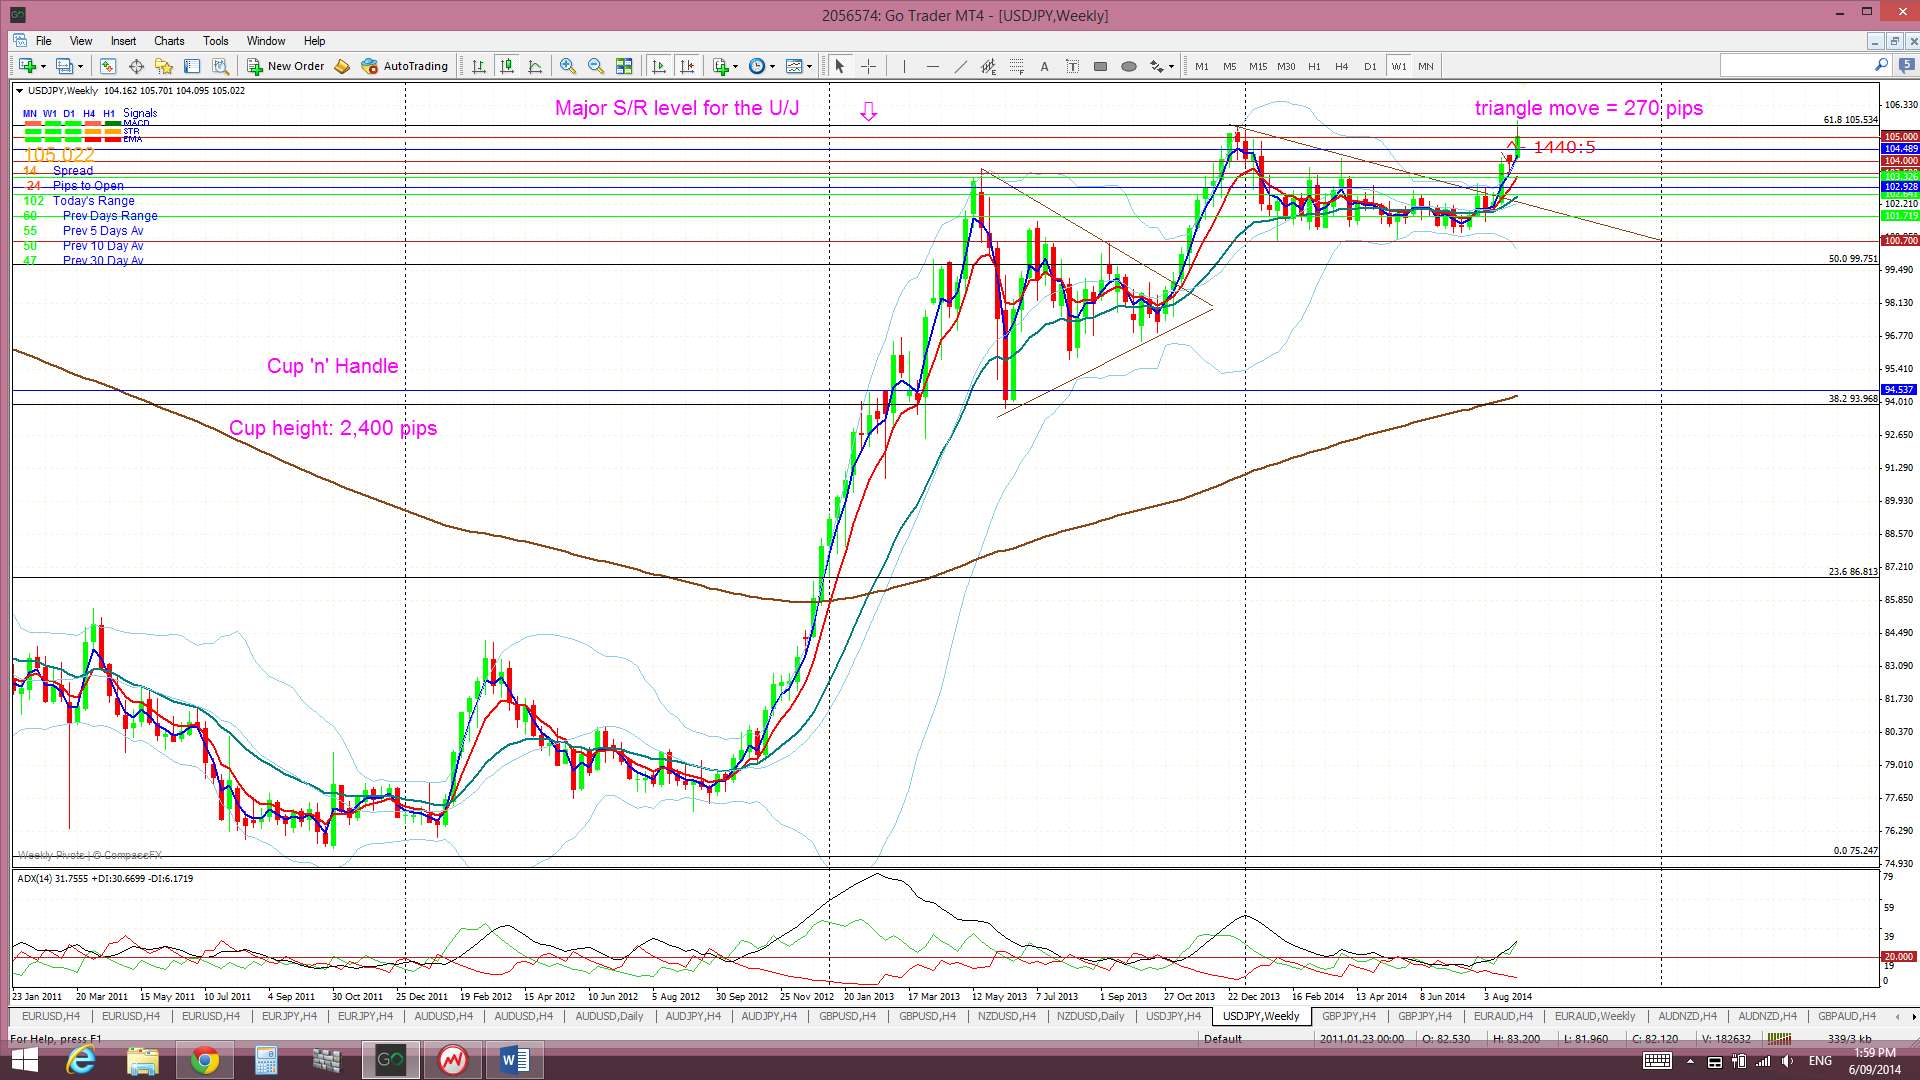Launch Google Chrome from the taskbar
The image size is (1920, 1080).
tap(204, 1060)
